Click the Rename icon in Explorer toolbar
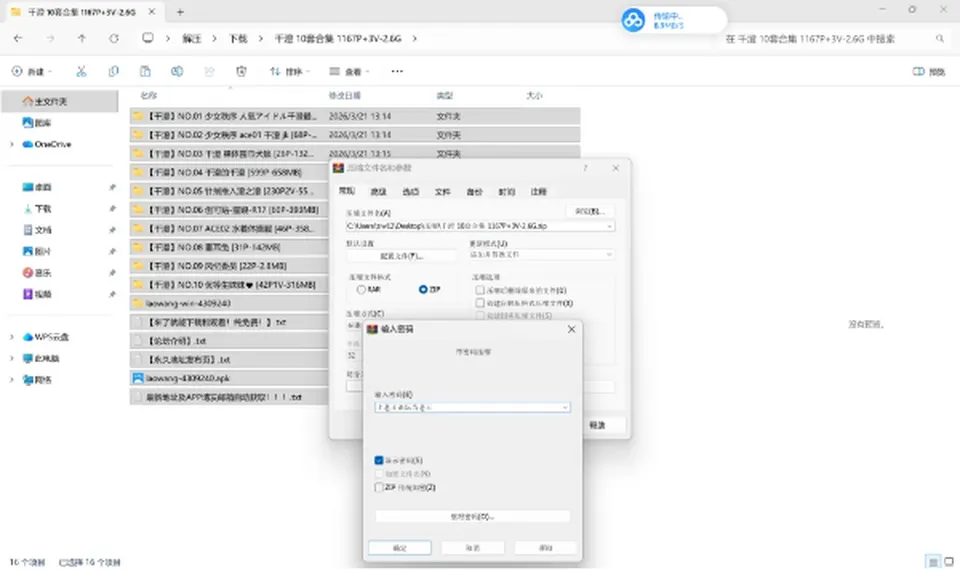Viewport: 960px width, 570px height. coord(177,72)
